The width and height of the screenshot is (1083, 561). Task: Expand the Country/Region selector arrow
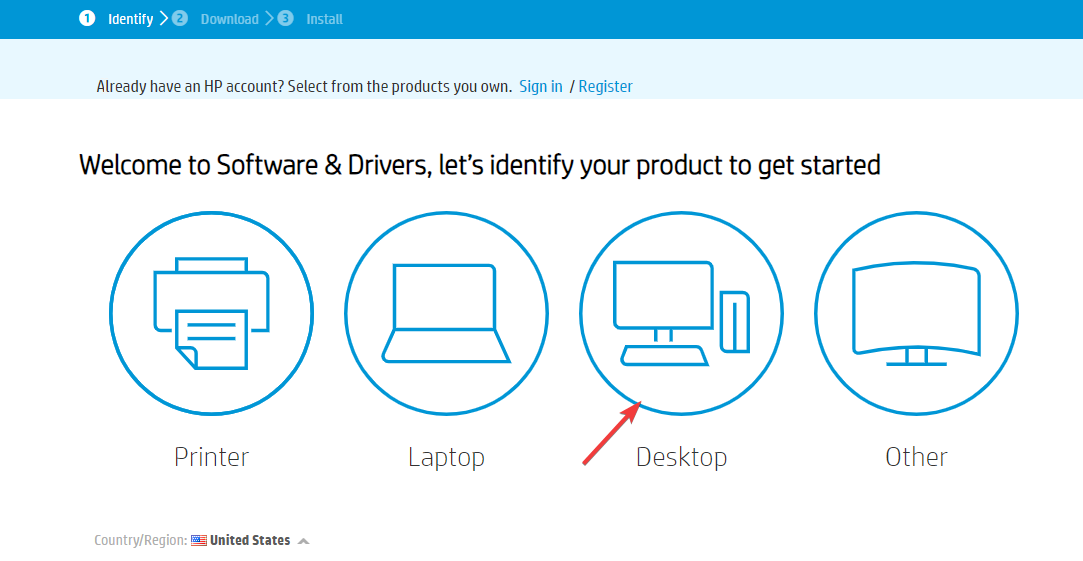[x=303, y=541]
